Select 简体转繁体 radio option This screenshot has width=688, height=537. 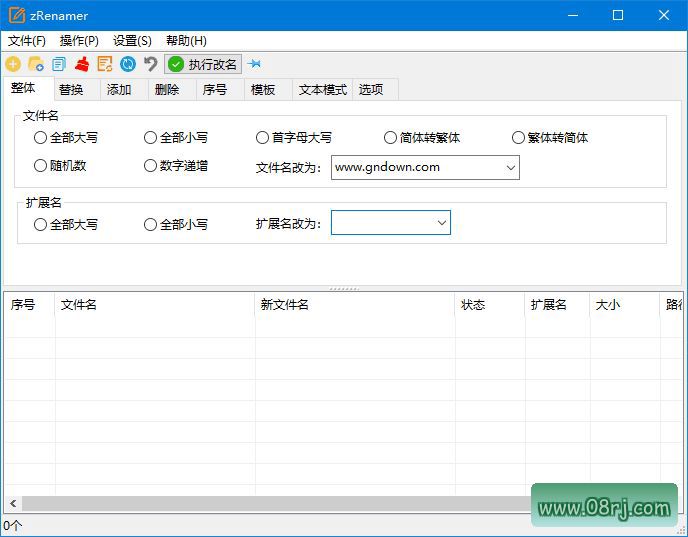point(422,138)
